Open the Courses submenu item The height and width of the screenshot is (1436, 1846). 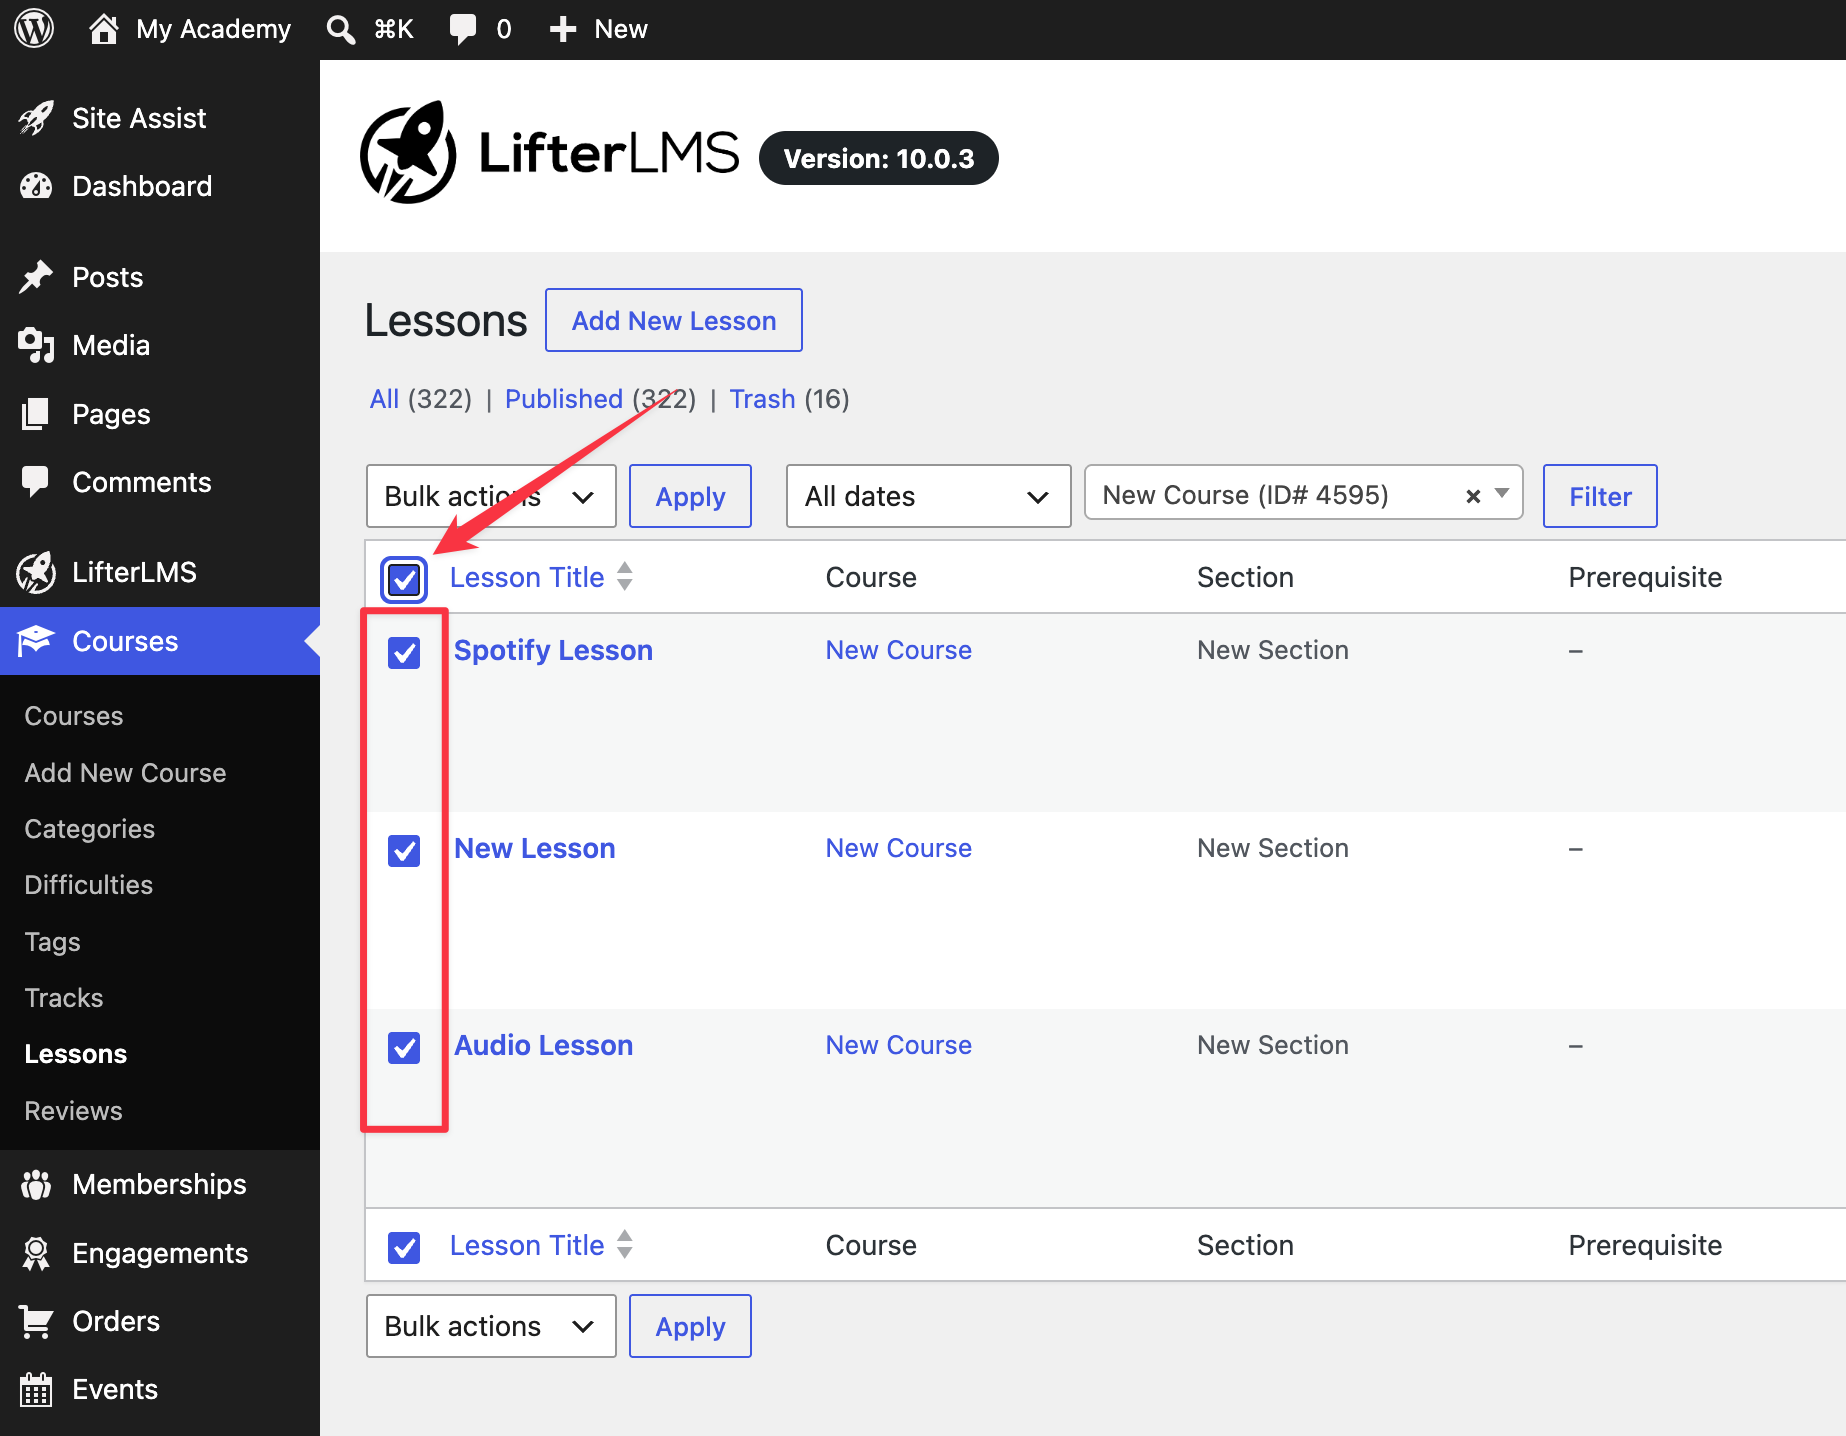74,716
